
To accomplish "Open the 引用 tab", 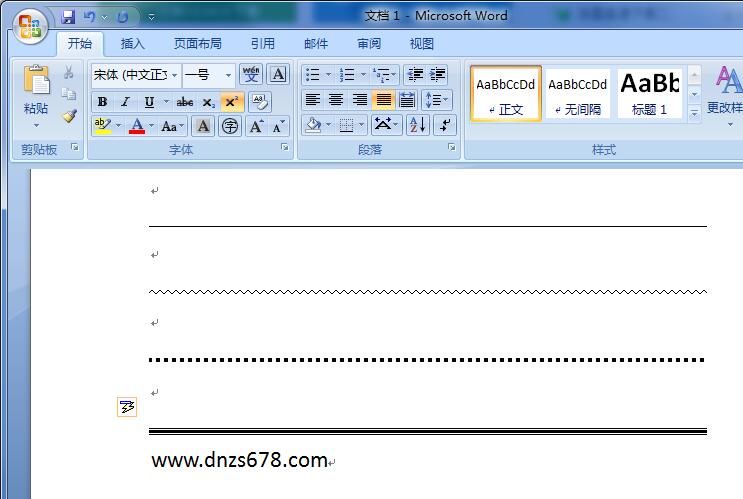I will 263,44.
